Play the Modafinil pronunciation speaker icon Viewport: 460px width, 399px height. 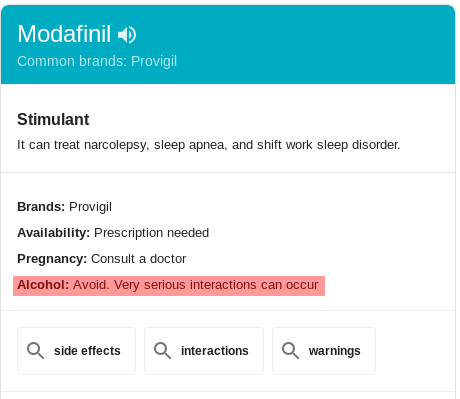point(127,35)
